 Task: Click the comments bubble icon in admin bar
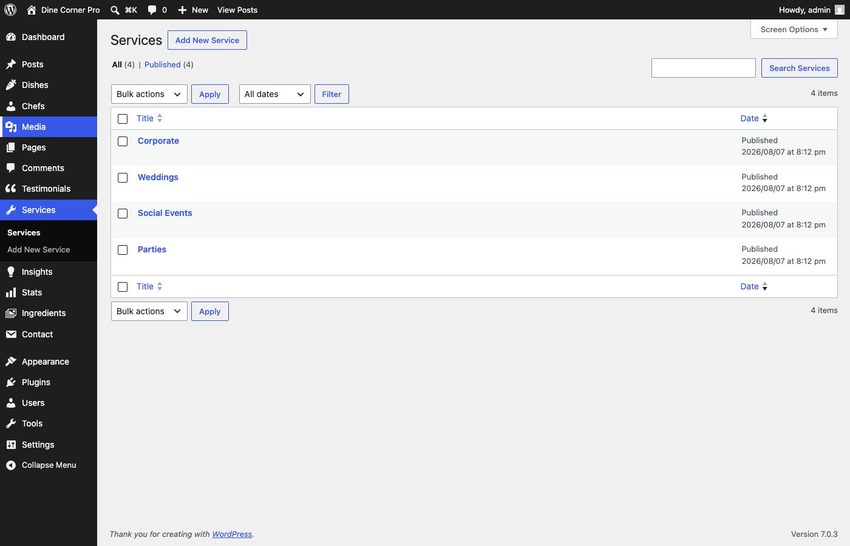pyautogui.click(x=152, y=10)
